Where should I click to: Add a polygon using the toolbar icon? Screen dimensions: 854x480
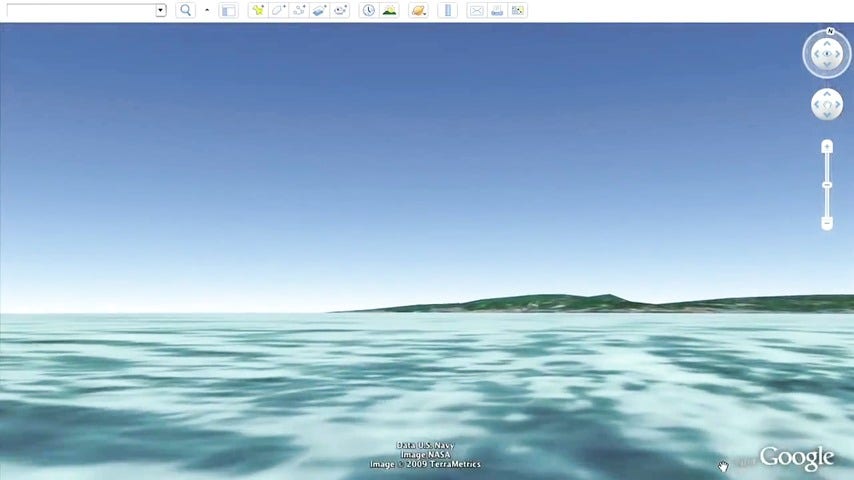[x=278, y=10]
